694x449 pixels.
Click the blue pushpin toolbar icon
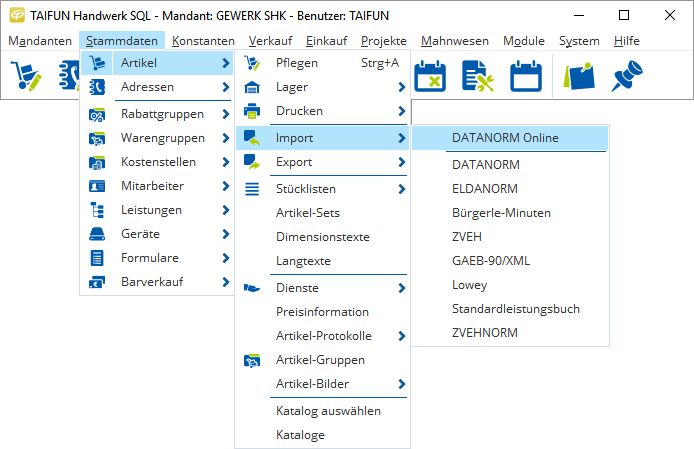pos(627,76)
